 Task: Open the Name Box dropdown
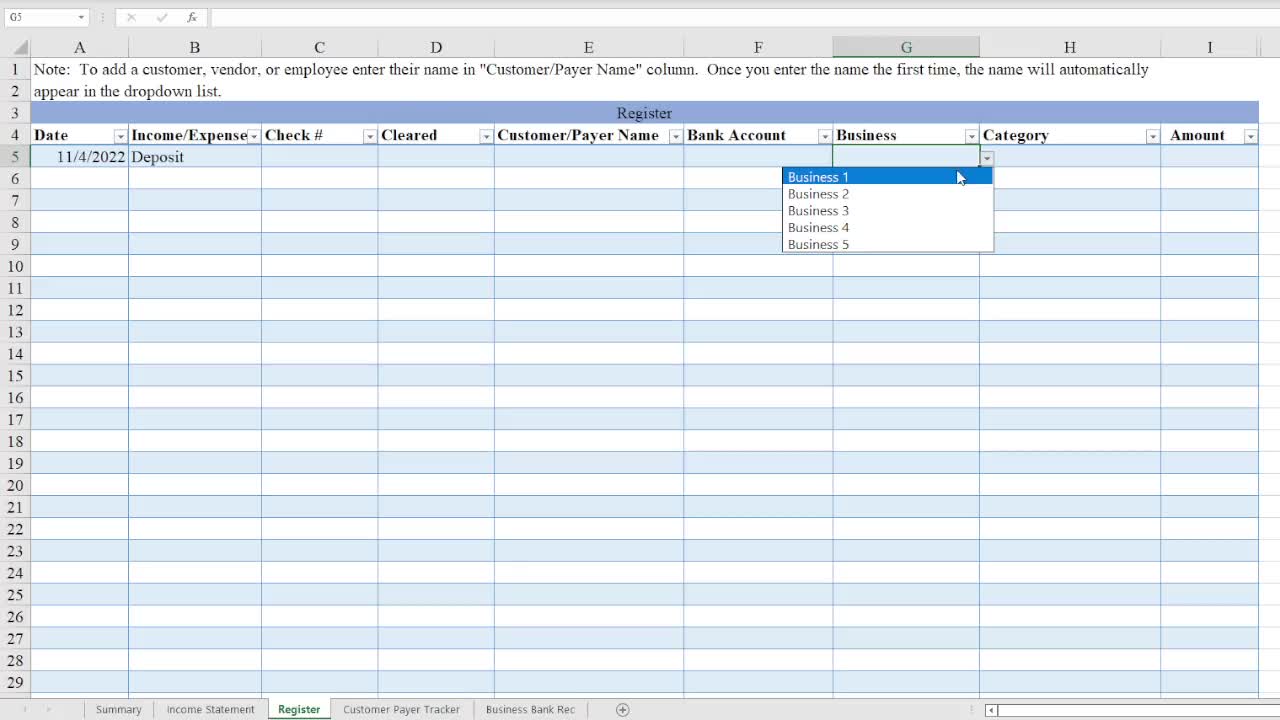tap(79, 17)
